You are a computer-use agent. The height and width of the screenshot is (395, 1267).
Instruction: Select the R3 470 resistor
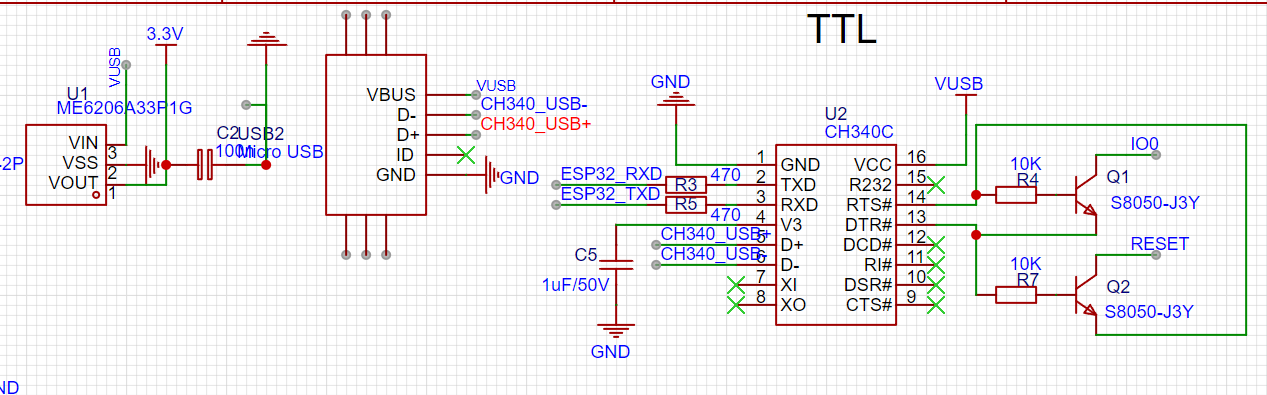[x=685, y=185]
